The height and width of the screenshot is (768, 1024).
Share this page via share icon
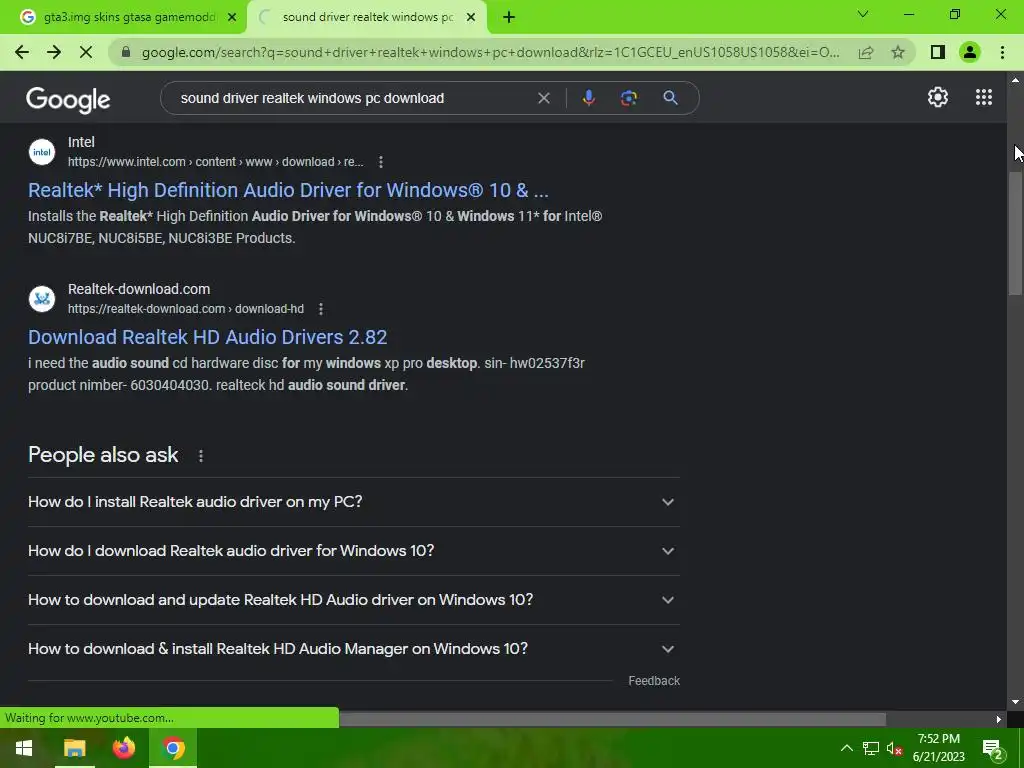[x=866, y=52]
